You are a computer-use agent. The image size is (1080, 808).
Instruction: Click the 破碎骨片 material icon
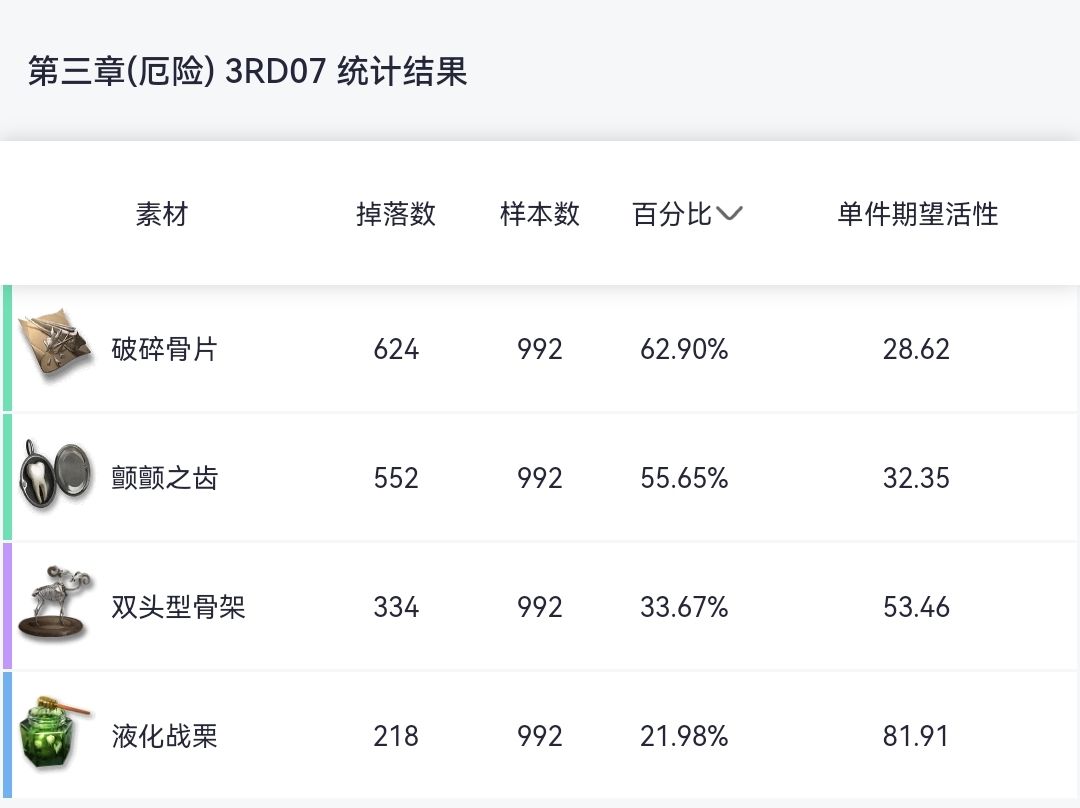pos(56,346)
